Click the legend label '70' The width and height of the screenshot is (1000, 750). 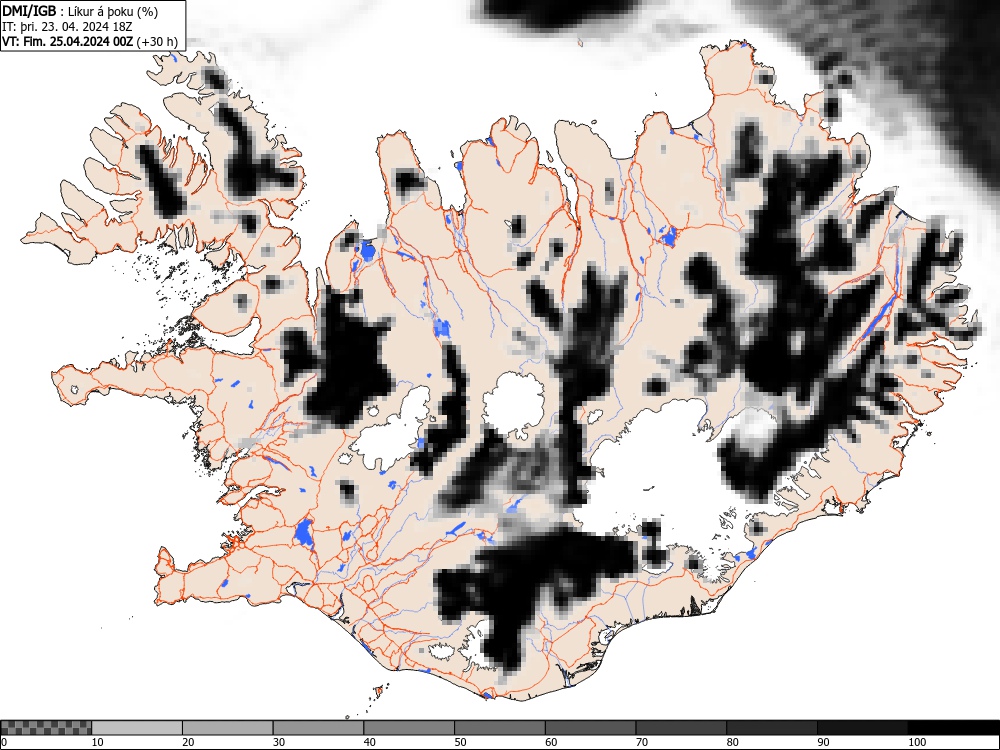[x=642, y=742]
